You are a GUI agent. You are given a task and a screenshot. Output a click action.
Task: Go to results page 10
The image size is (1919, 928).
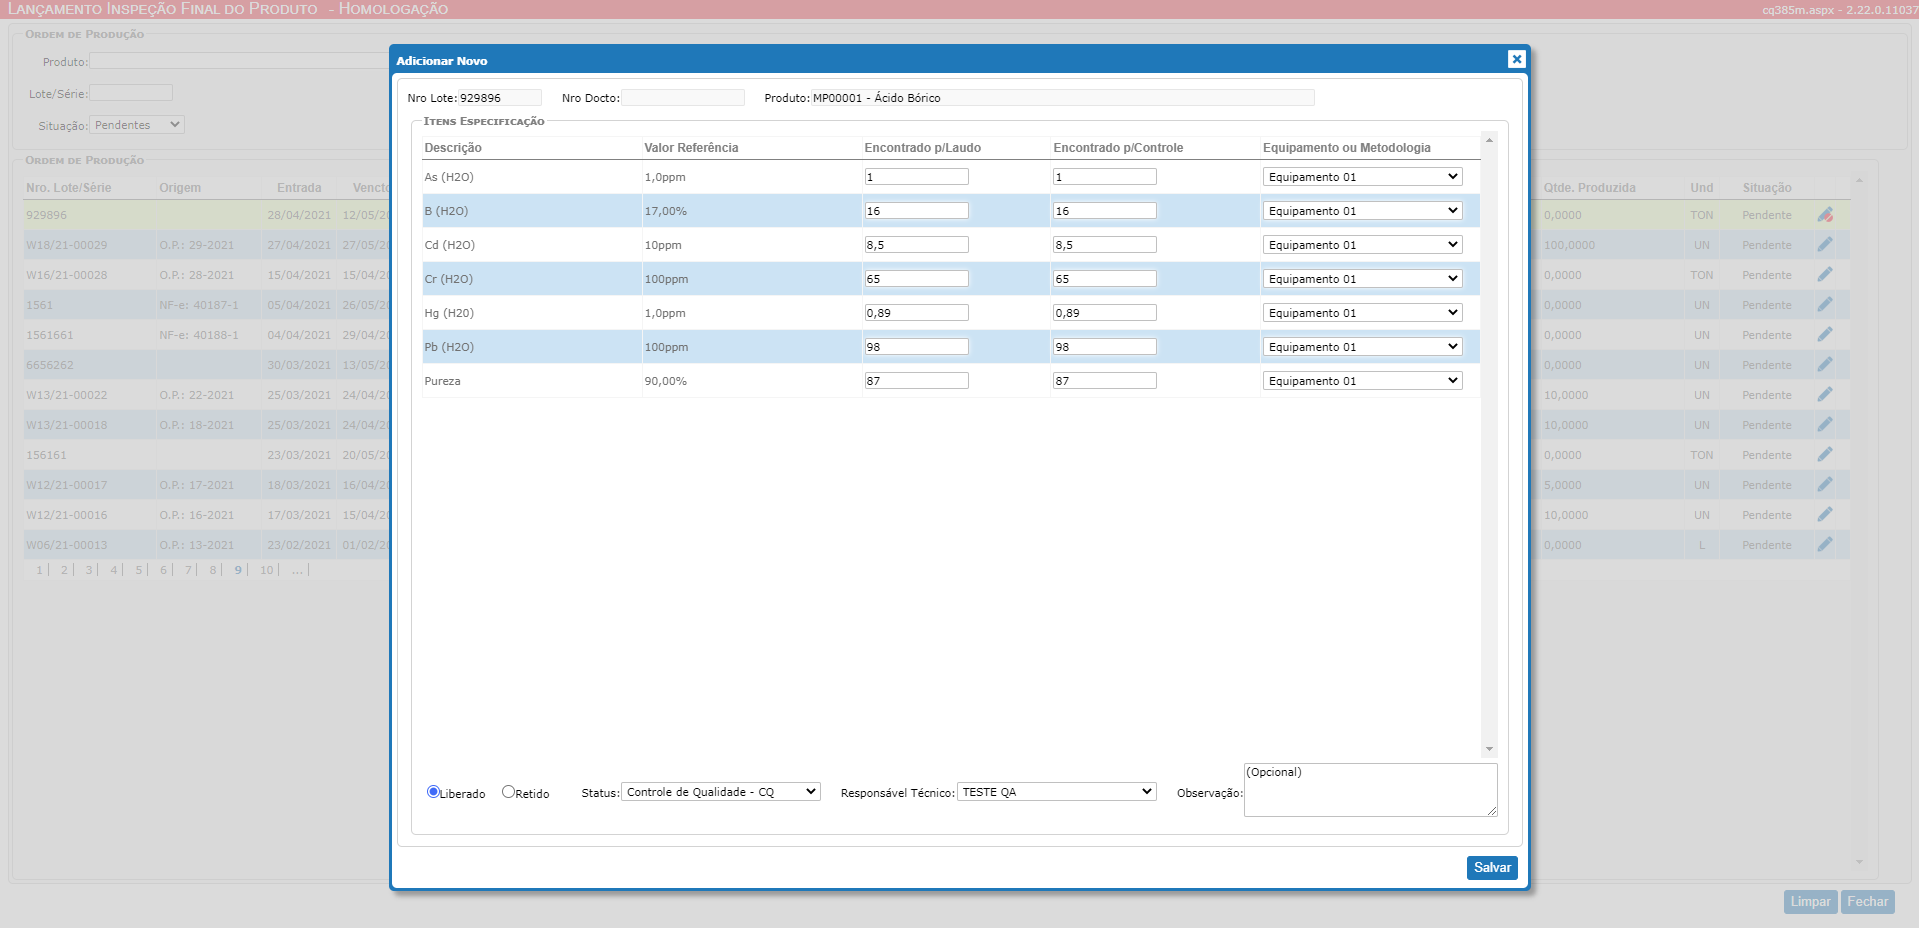(267, 570)
